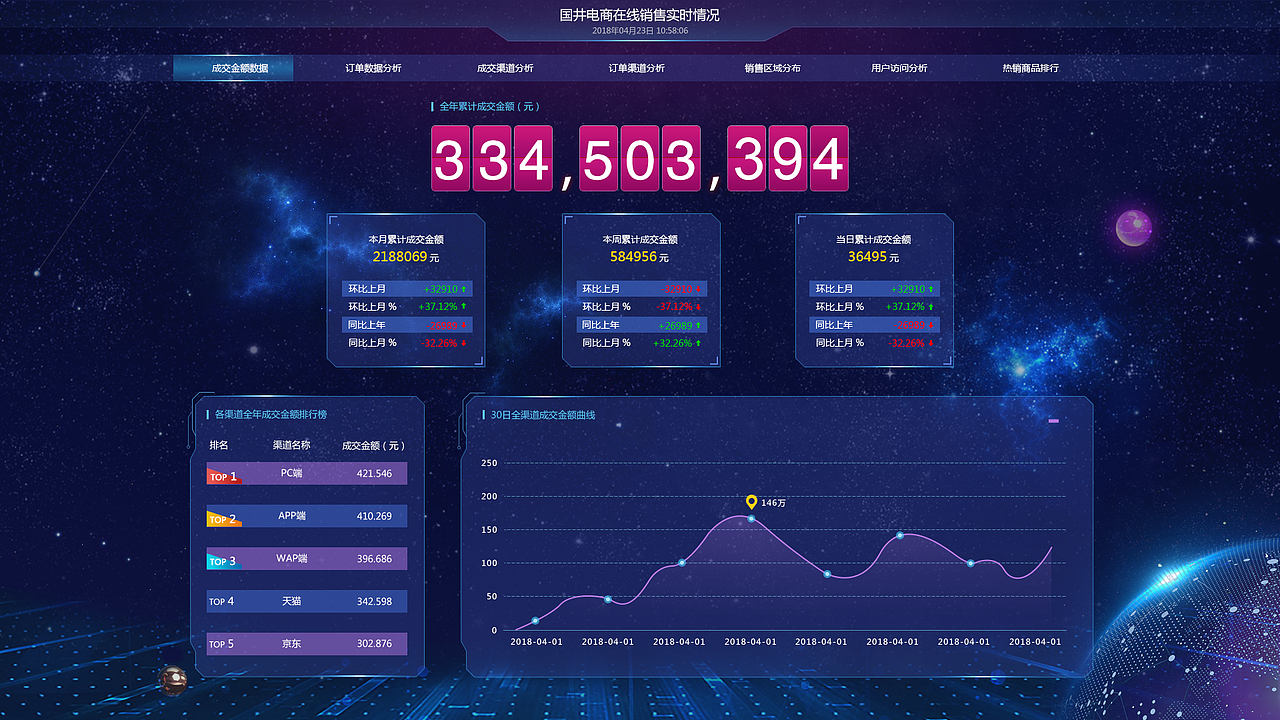Click the digit 9 tile in the counter
Viewport: 1280px width, 720px height.
(x=788, y=158)
